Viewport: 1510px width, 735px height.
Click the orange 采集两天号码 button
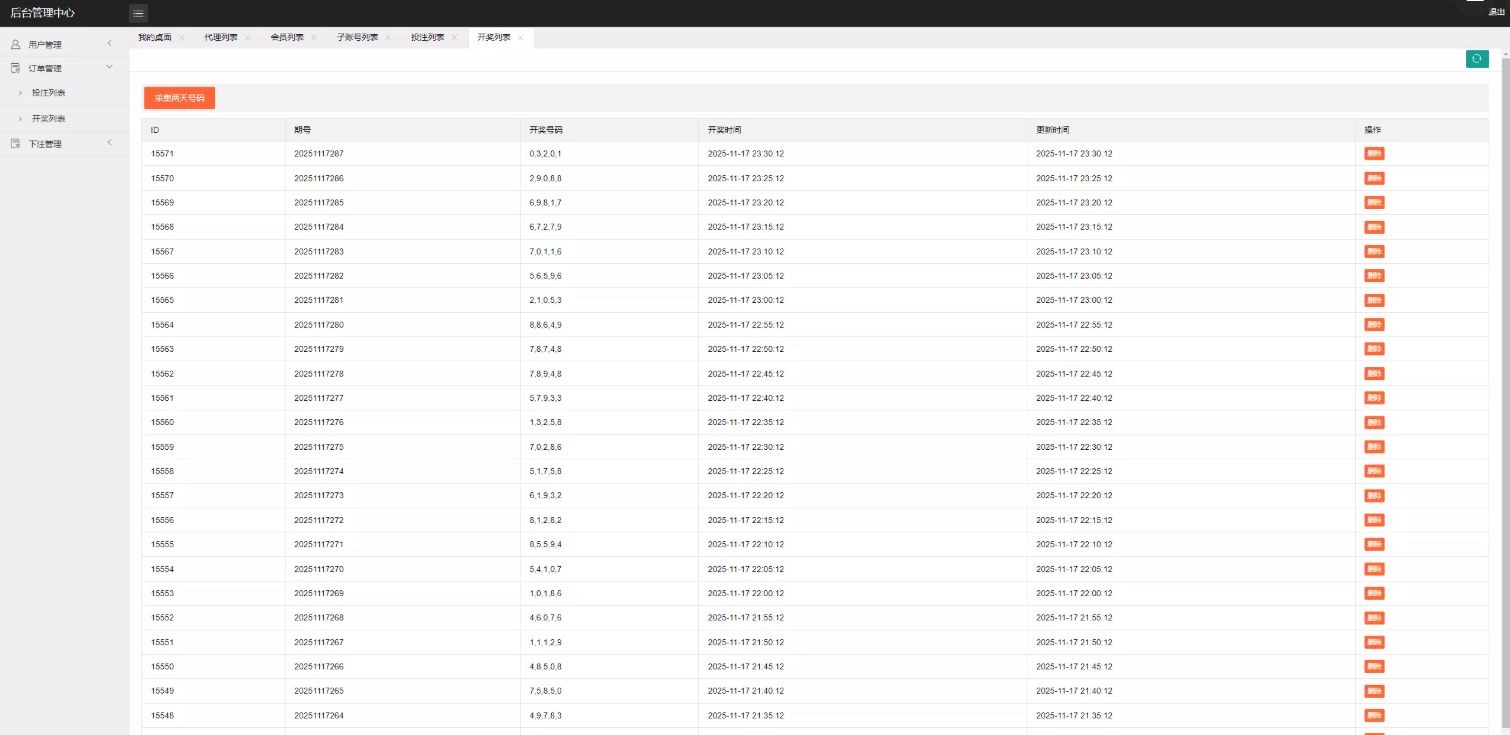point(179,98)
